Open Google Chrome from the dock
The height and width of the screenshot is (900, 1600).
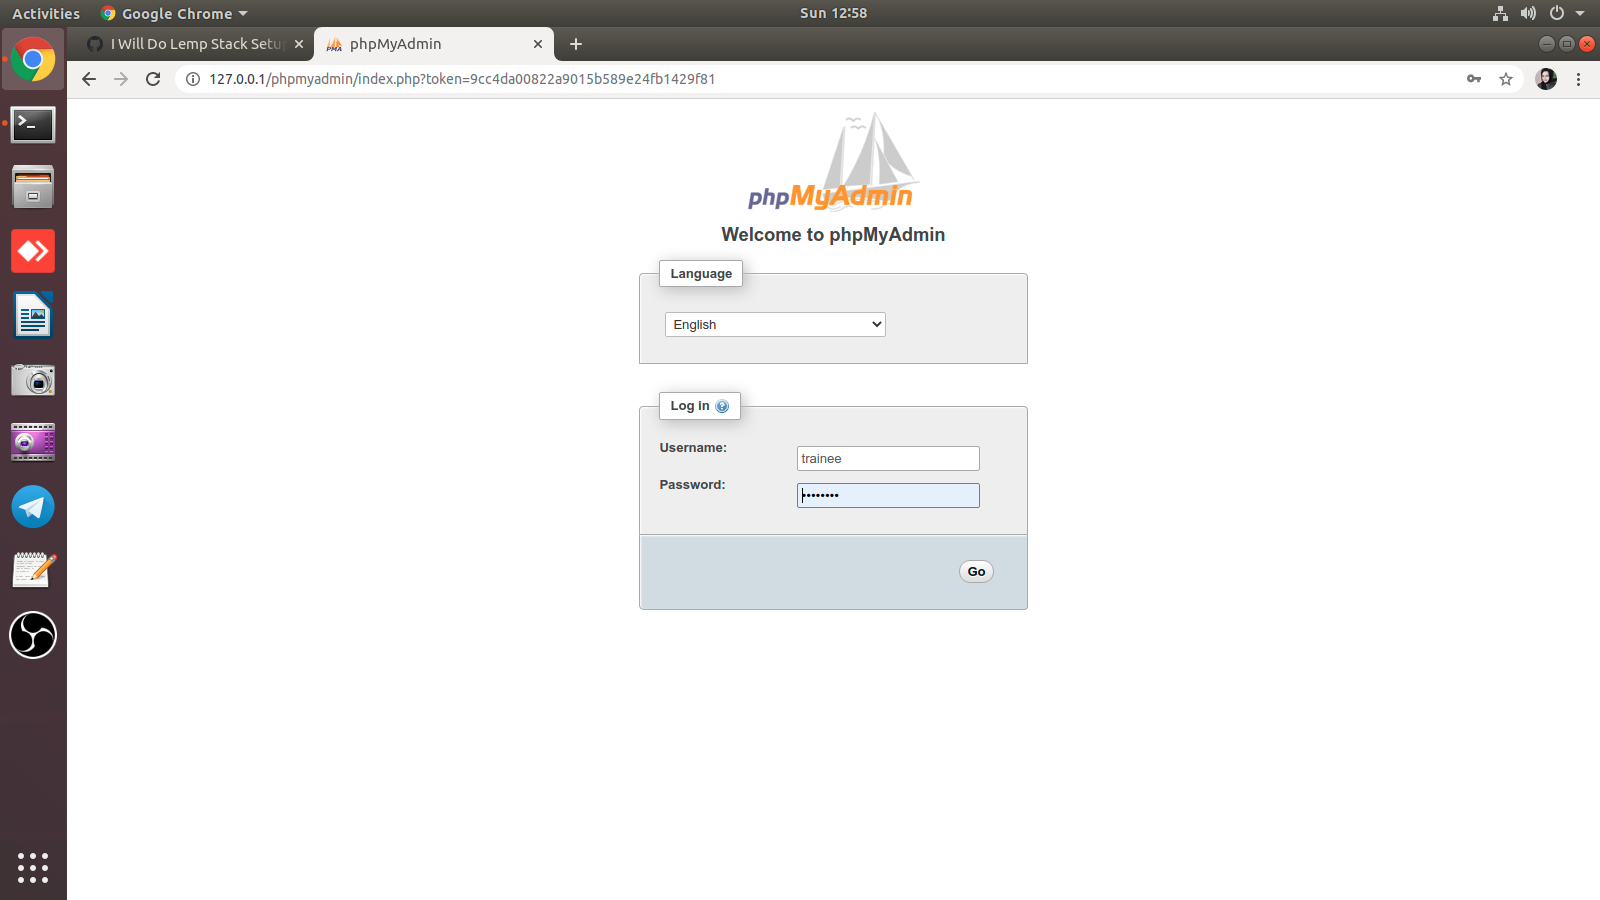click(x=33, y=60)
